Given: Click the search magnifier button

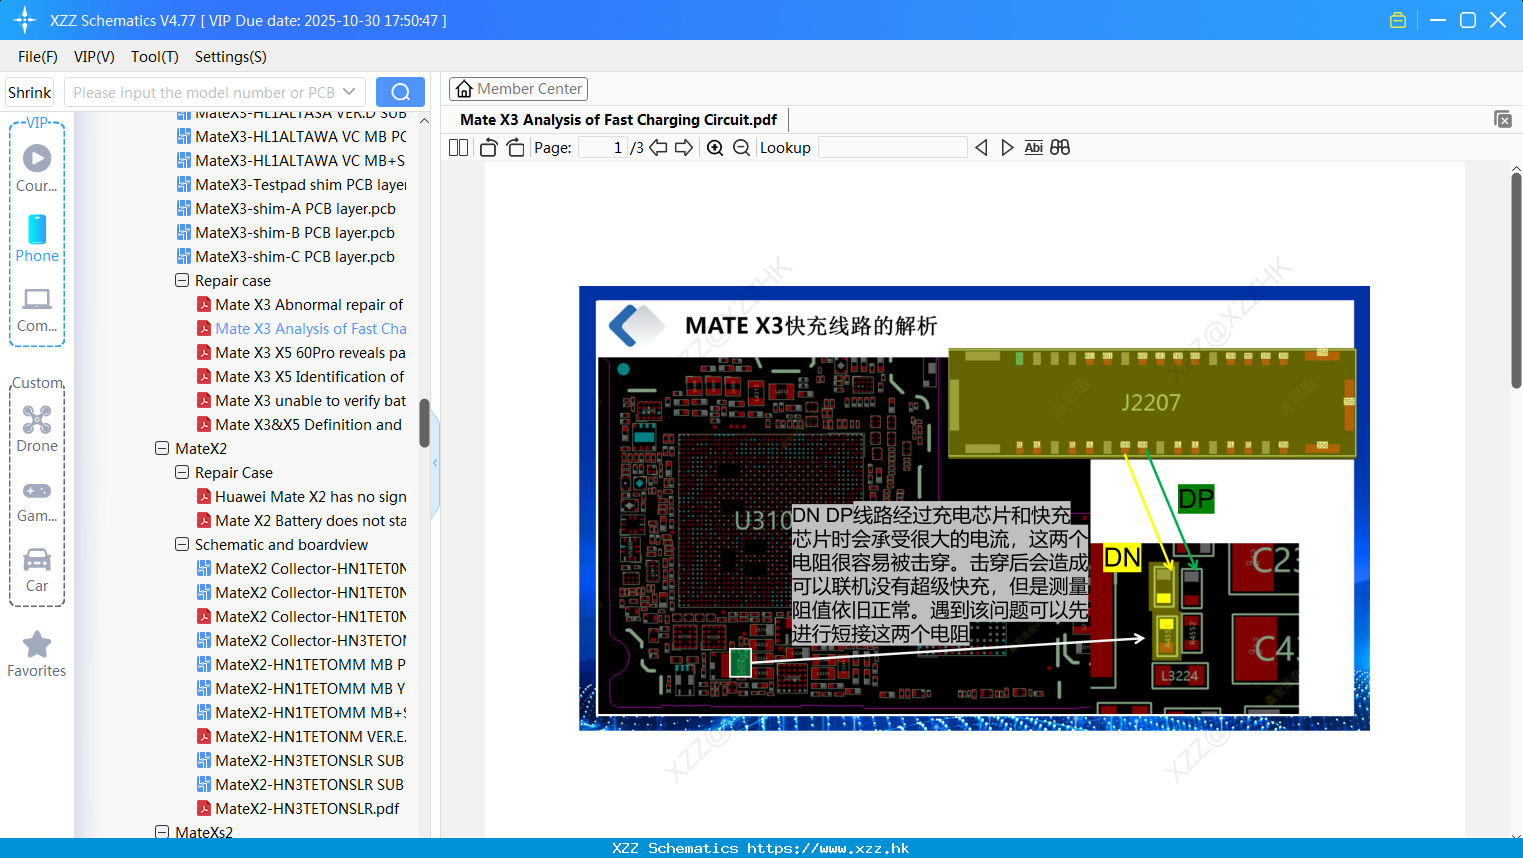Looking at the screenshot, I should click(x=400, y=92).
